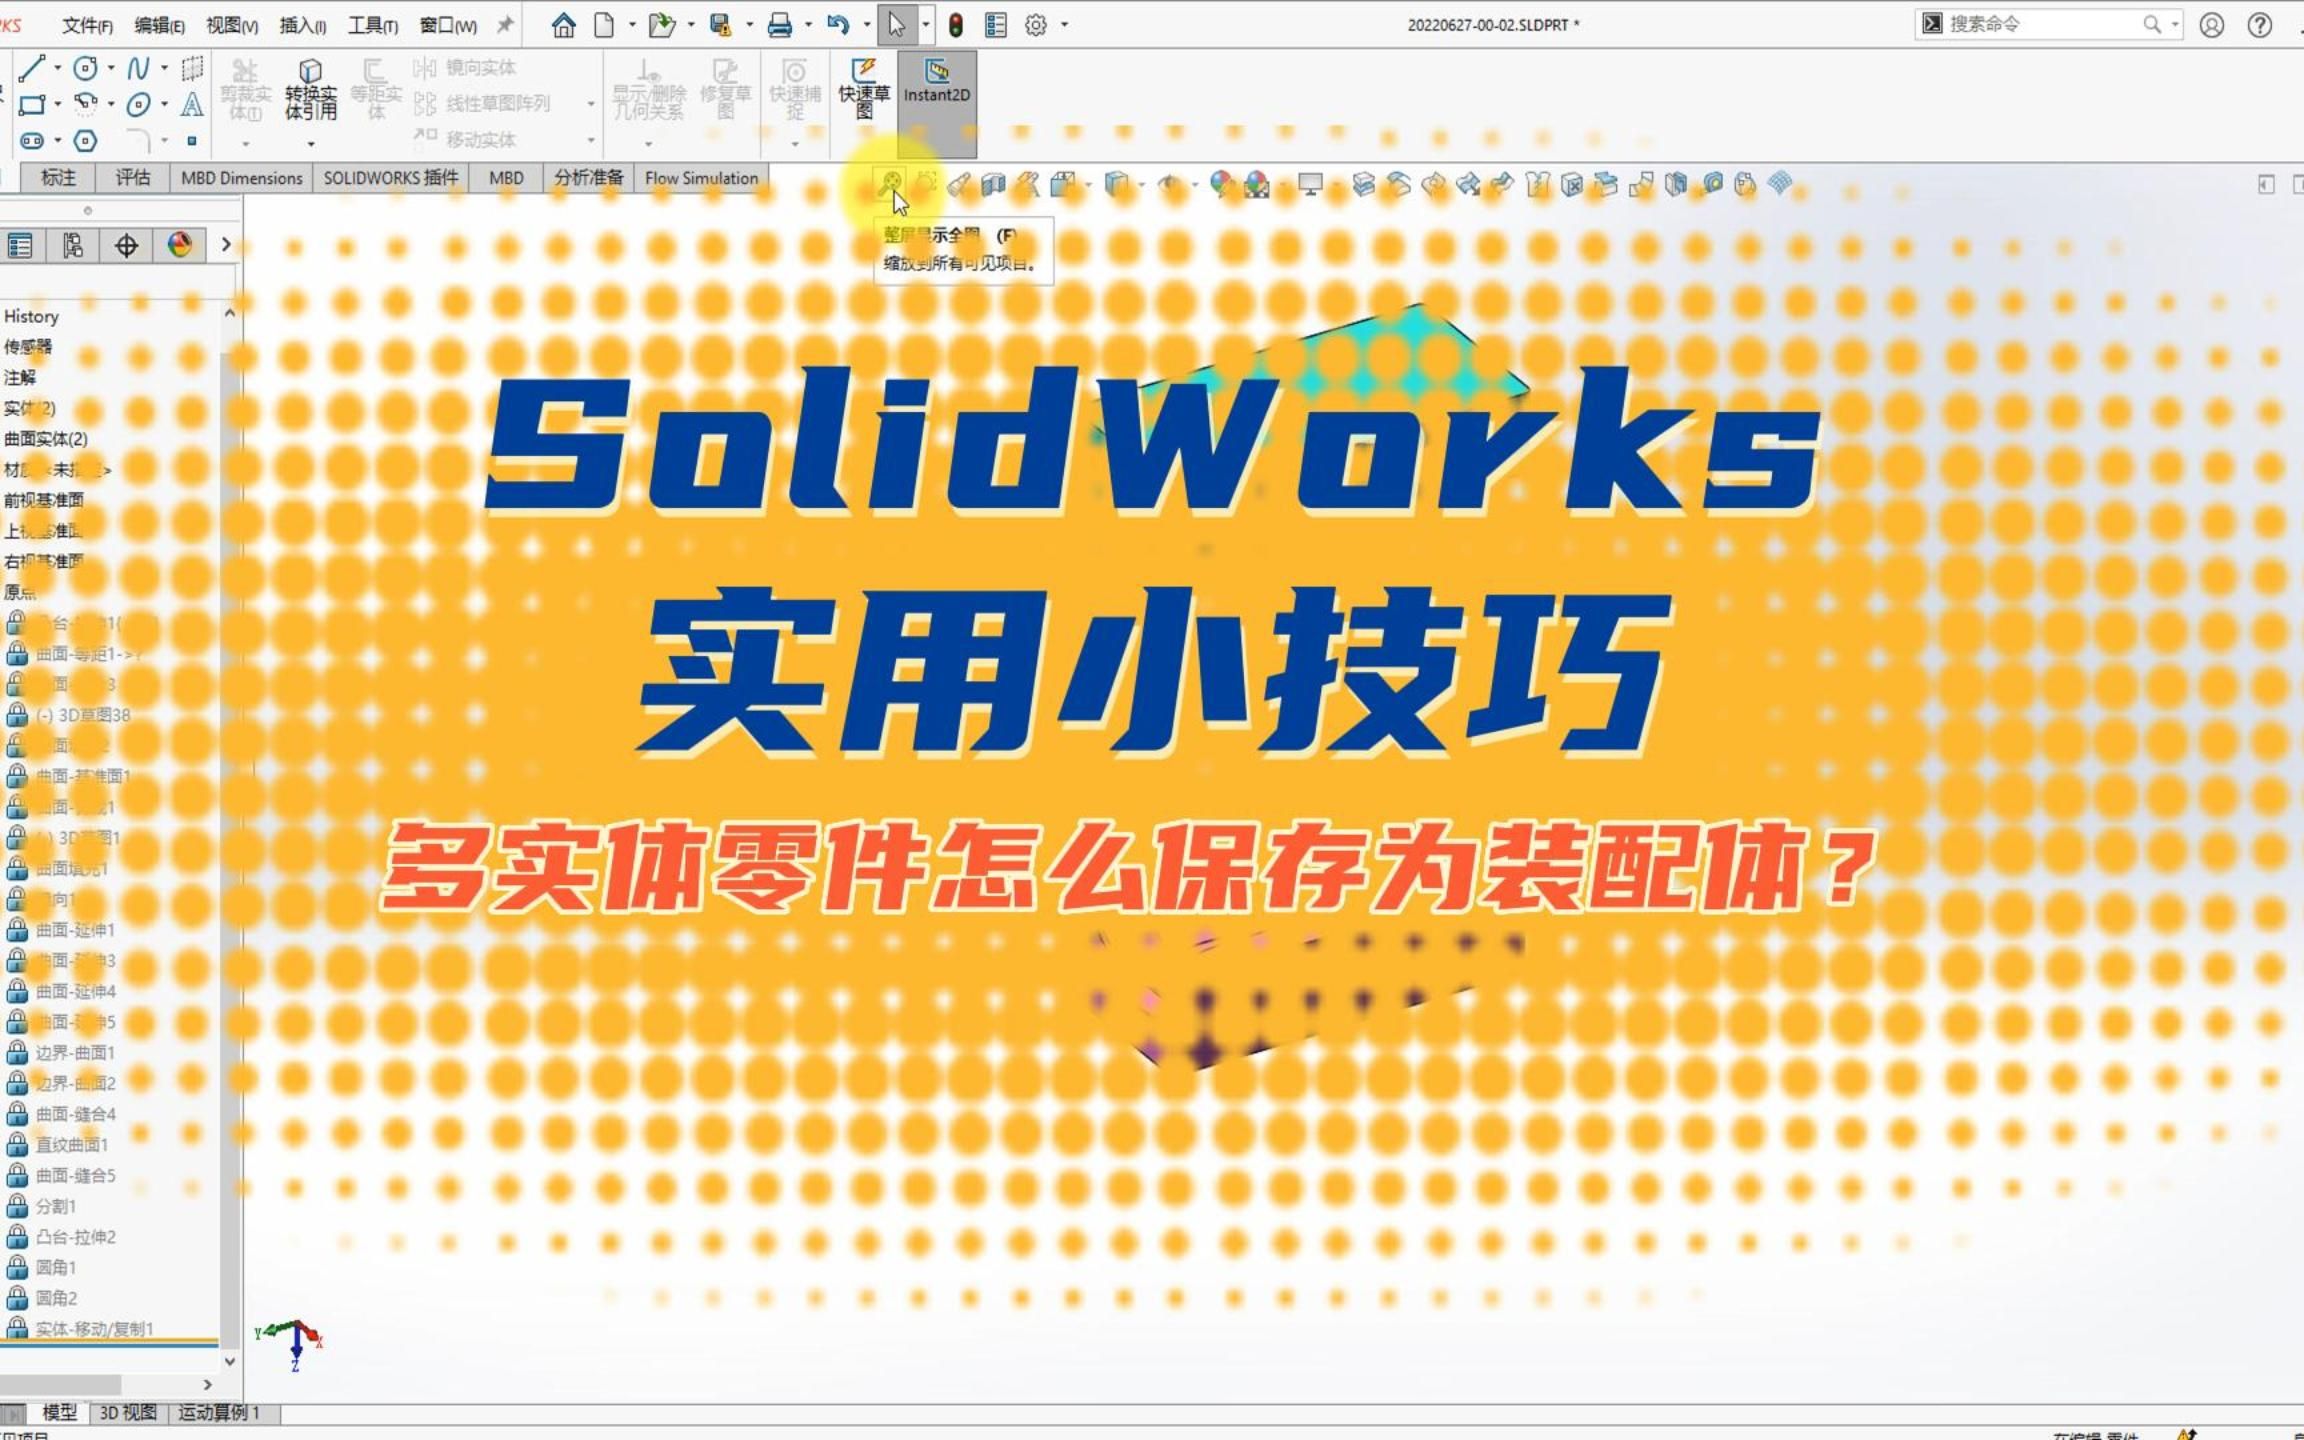Image resolution: width=2304 pixels, height=1440 pixels.
Task: Switch to the MBD Dimensions tab
Action: tap(241, 178)
